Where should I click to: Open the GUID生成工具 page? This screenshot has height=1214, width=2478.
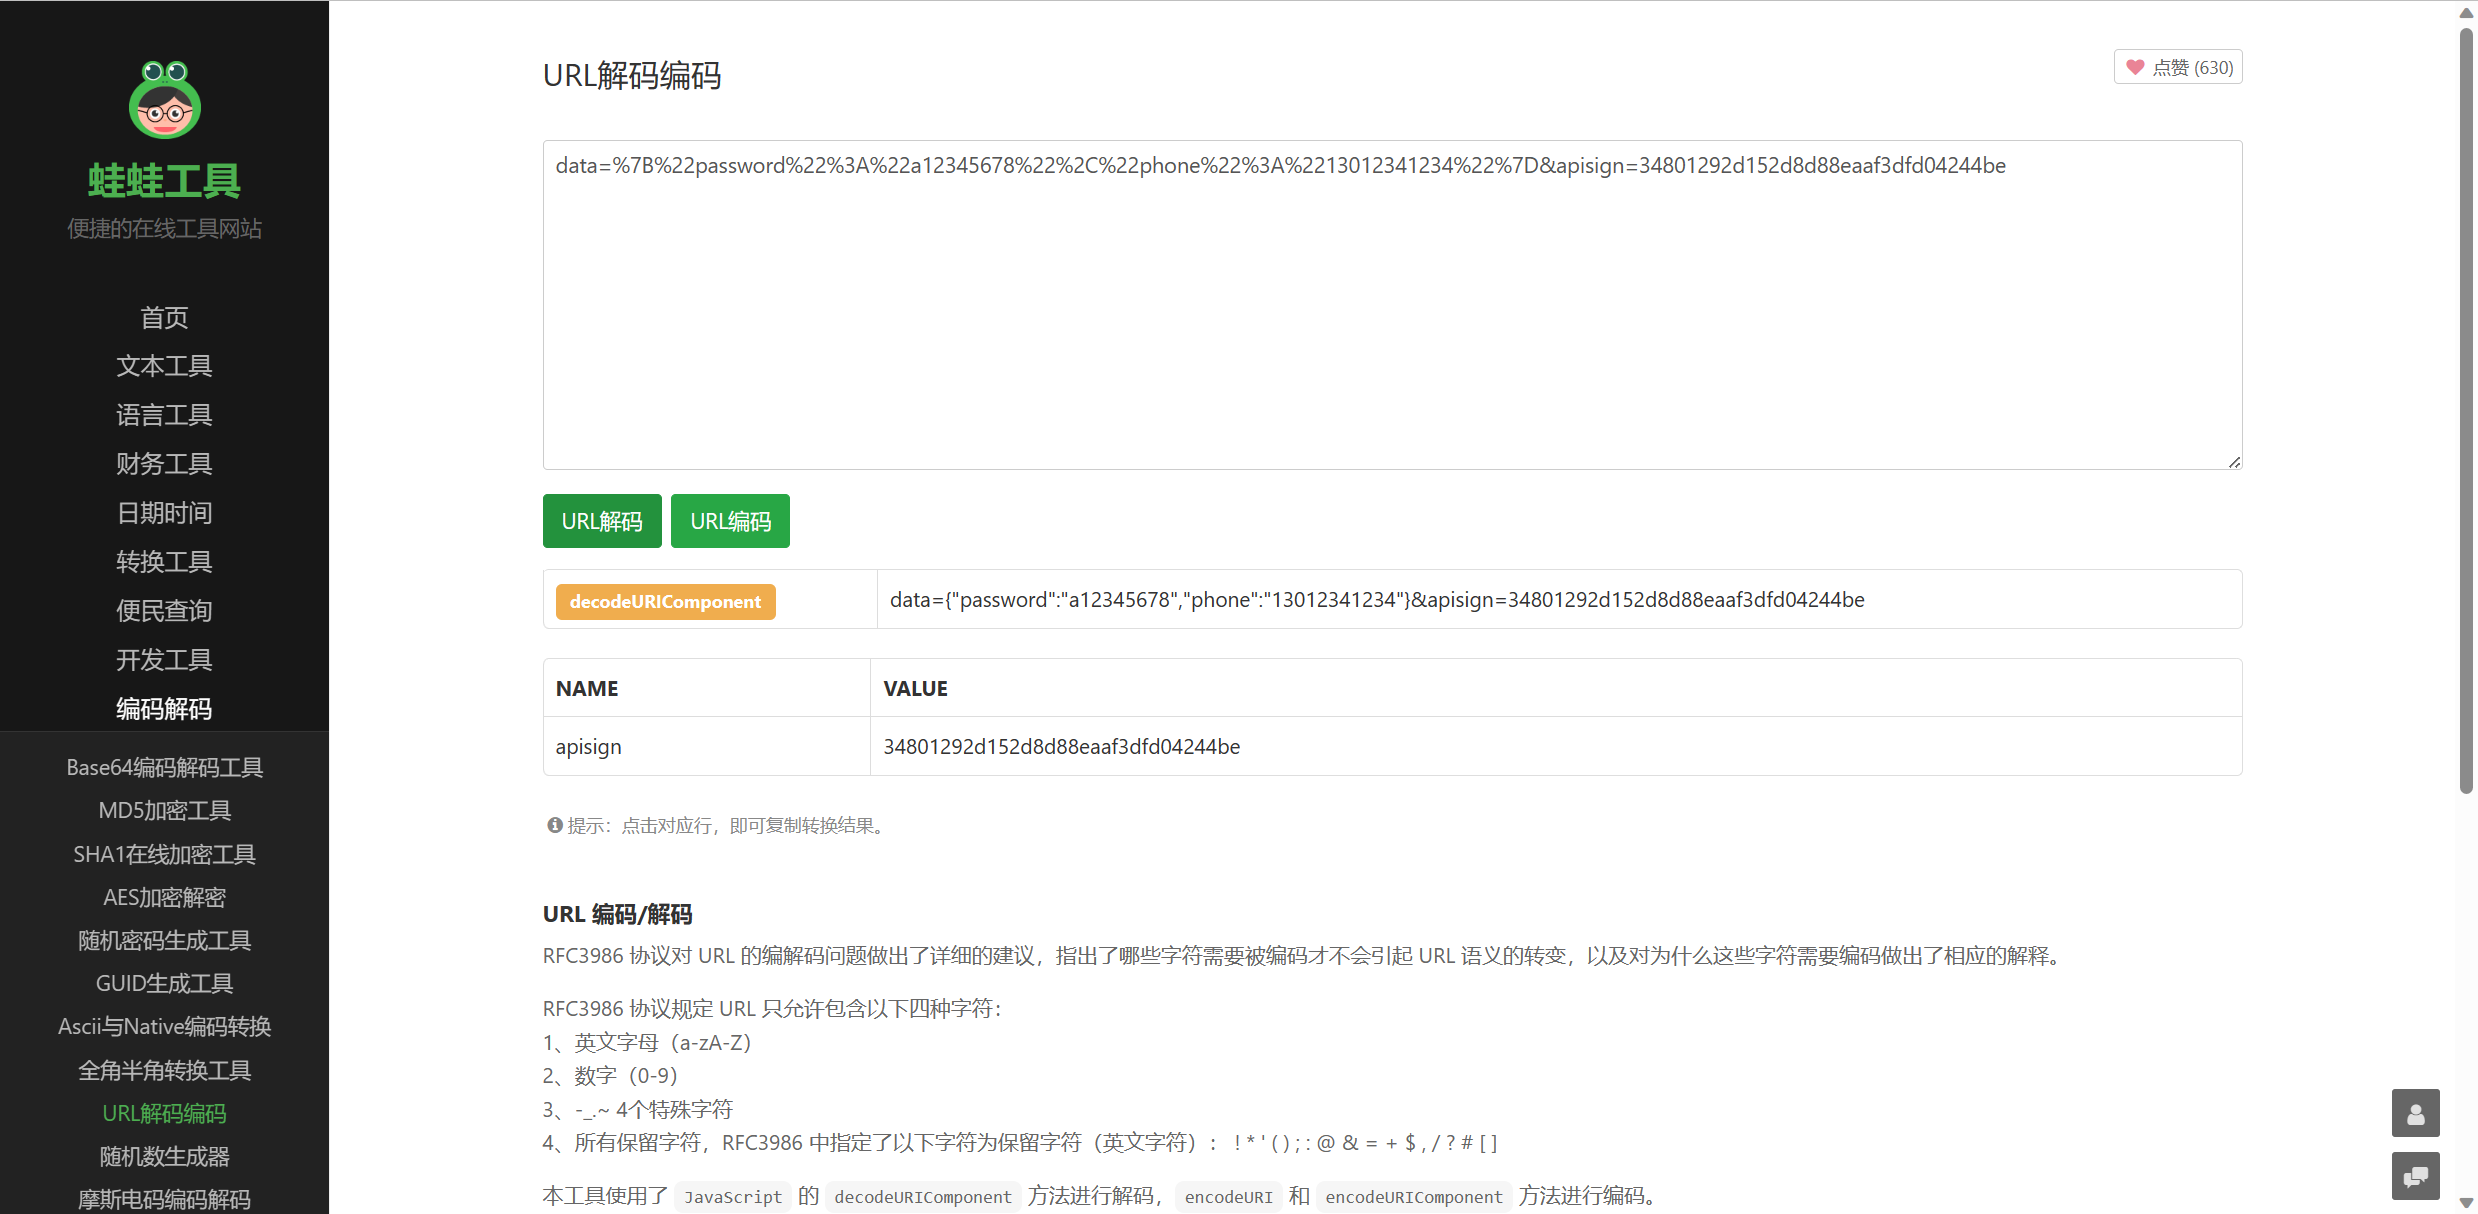(164, 983)
